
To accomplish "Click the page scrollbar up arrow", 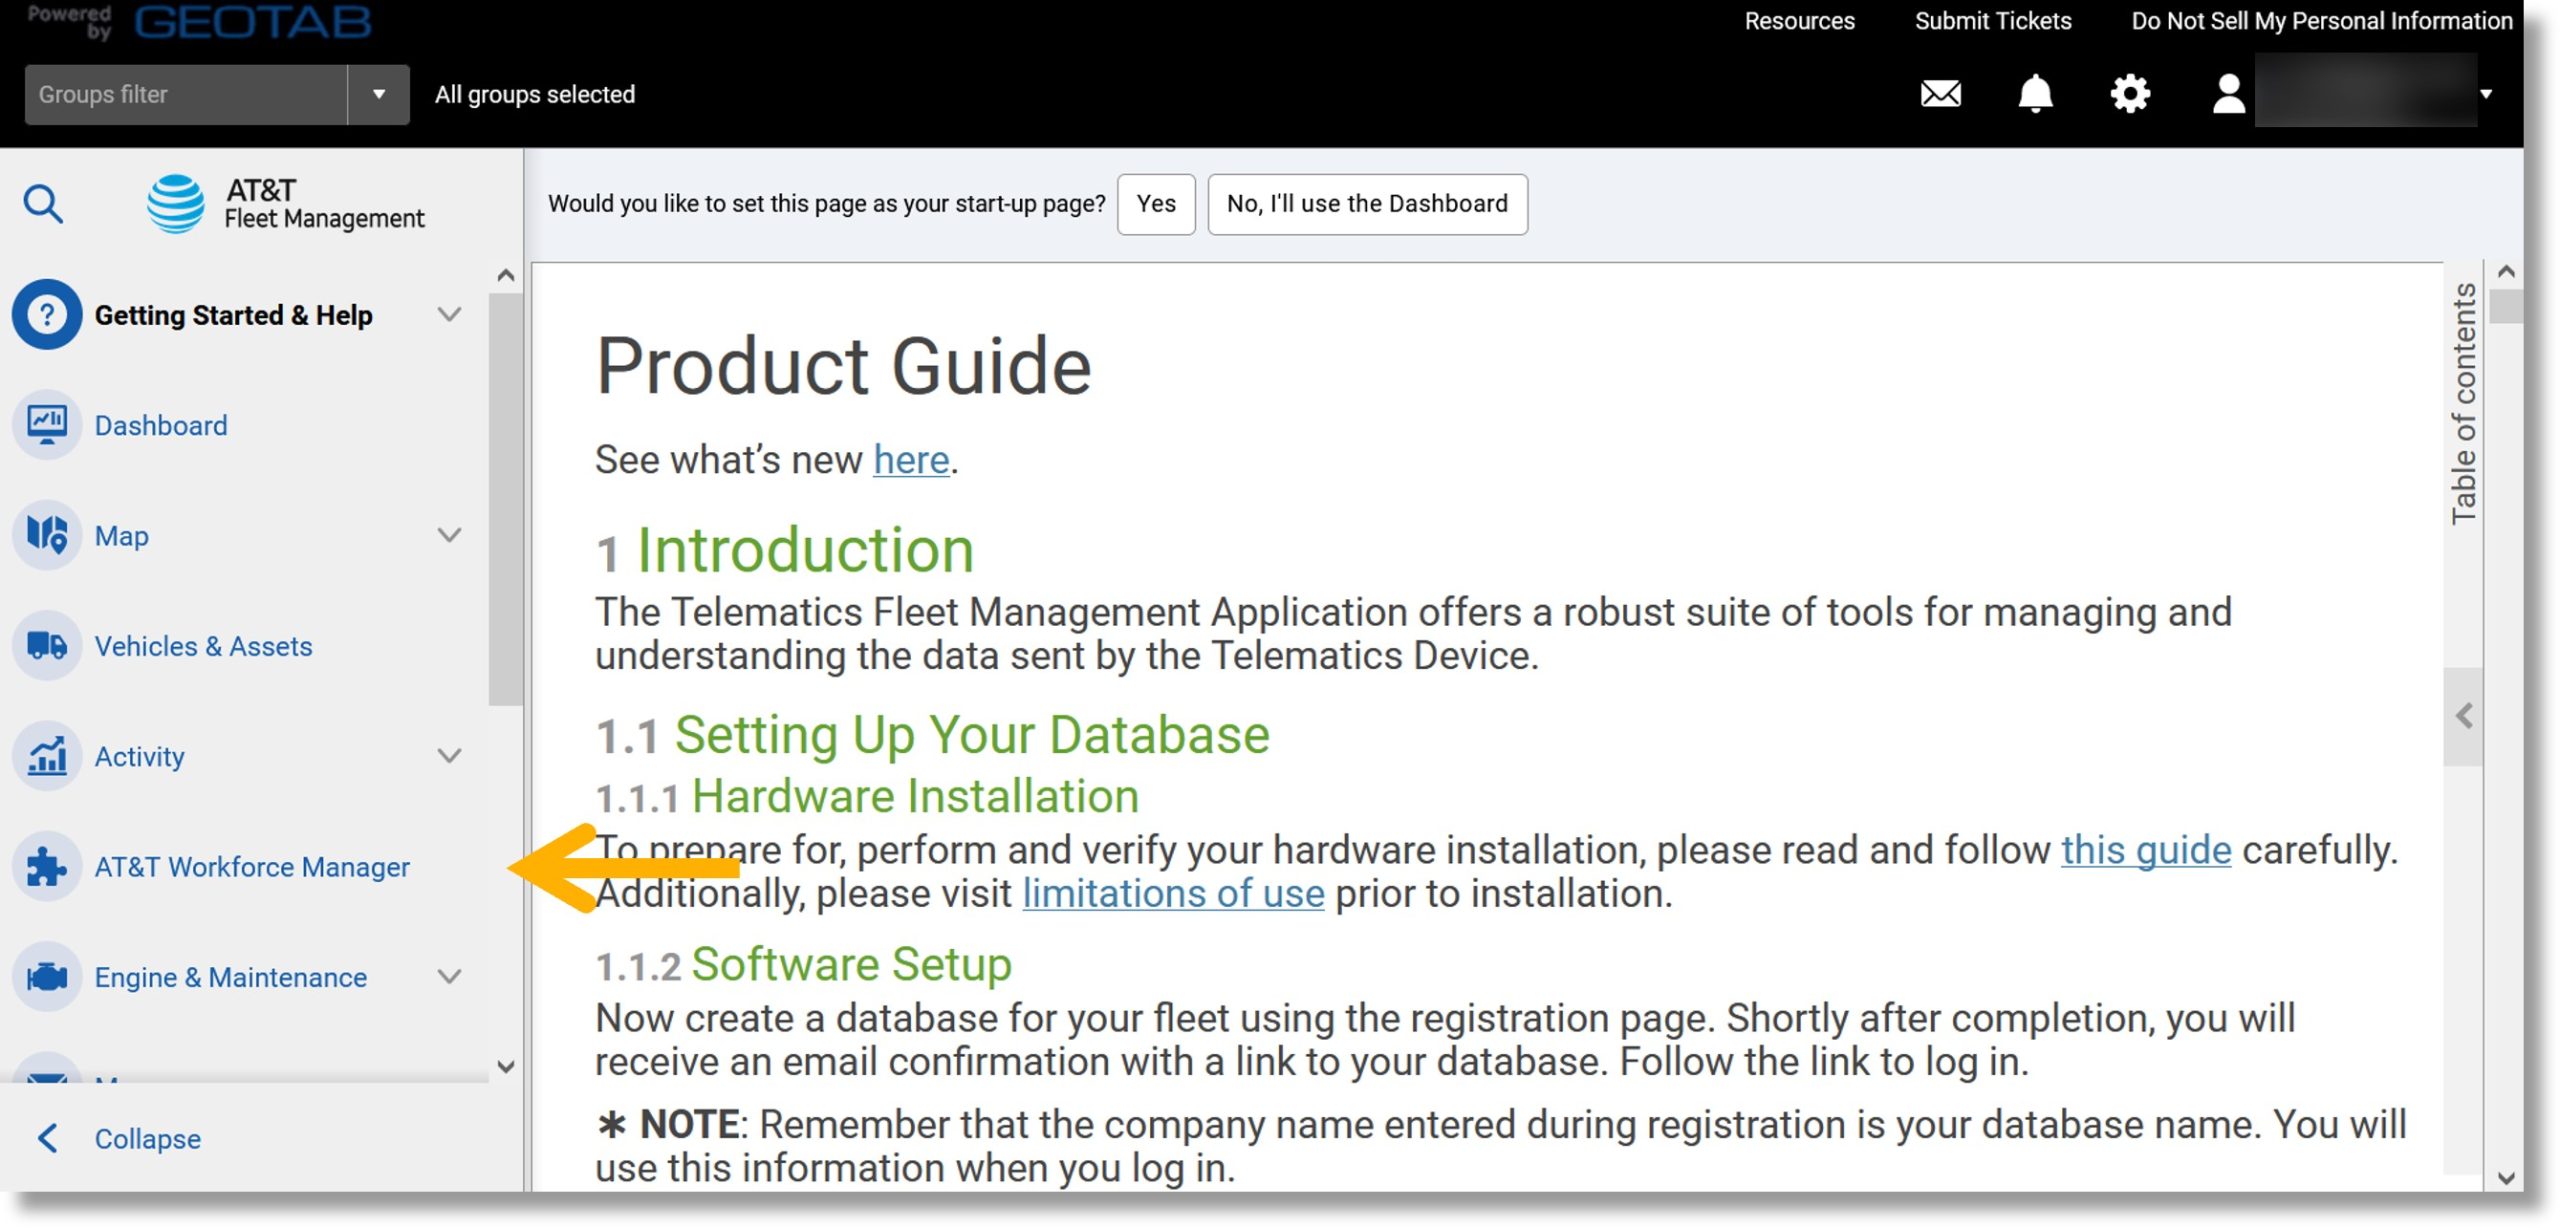I will pos(2506,271).
